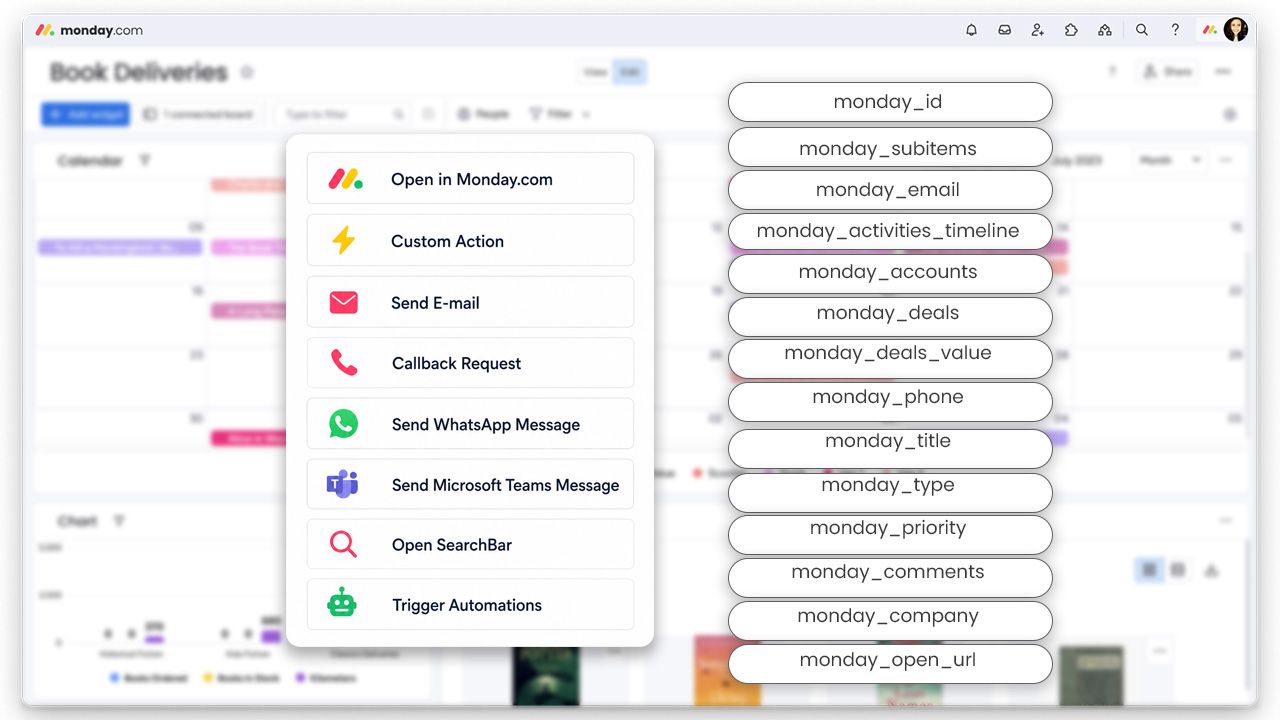Image resolution: width=1280 pixels, height=720 pixels.
Task: Select the monday_type field pill
Action: [x=890, y=492]
